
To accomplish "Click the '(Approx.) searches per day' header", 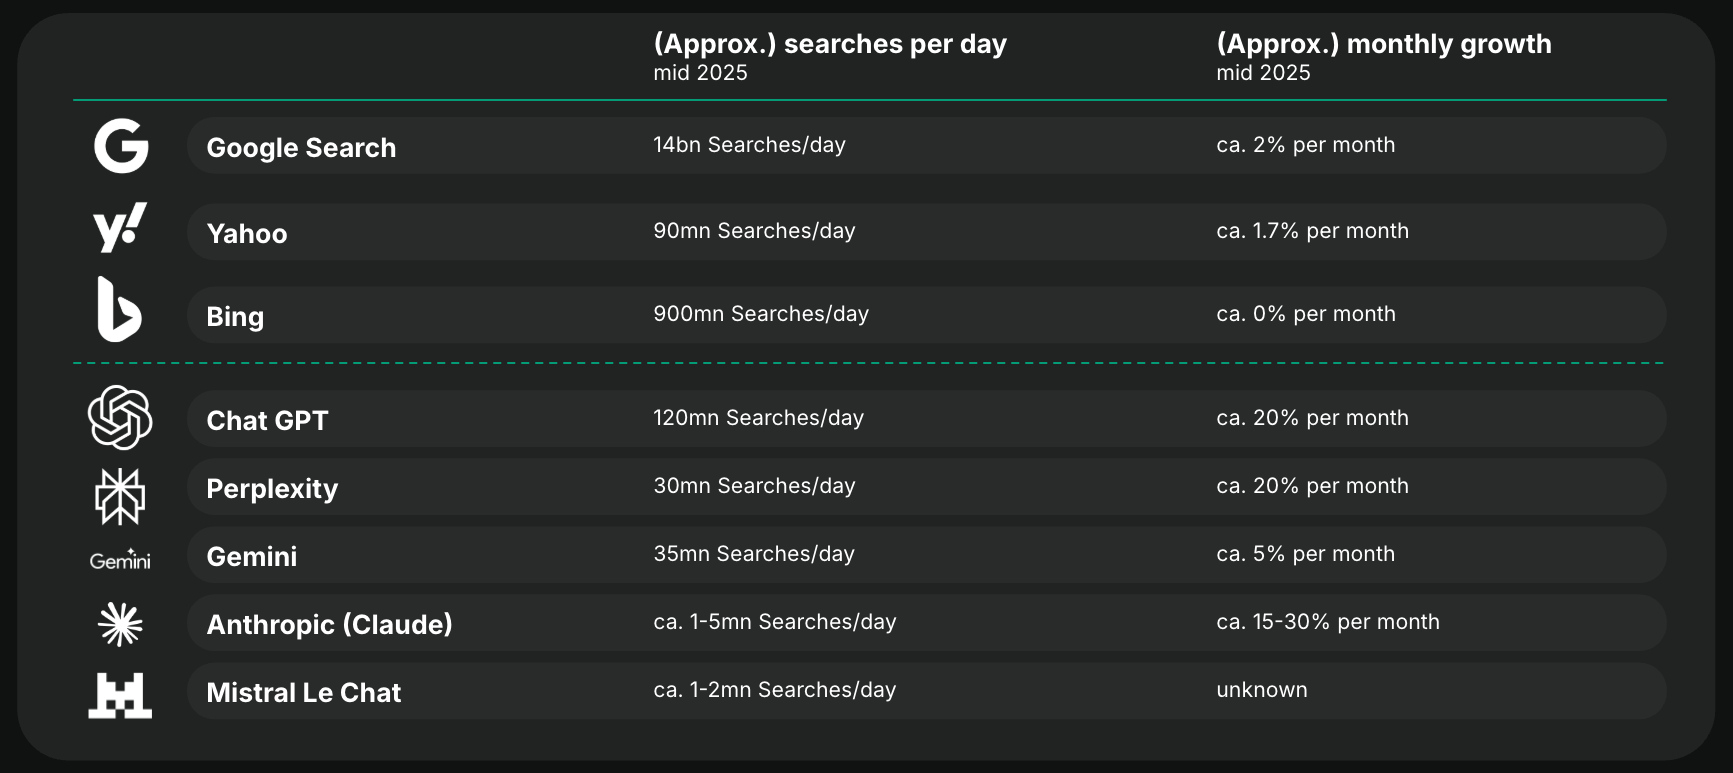I will click(830, 44).
